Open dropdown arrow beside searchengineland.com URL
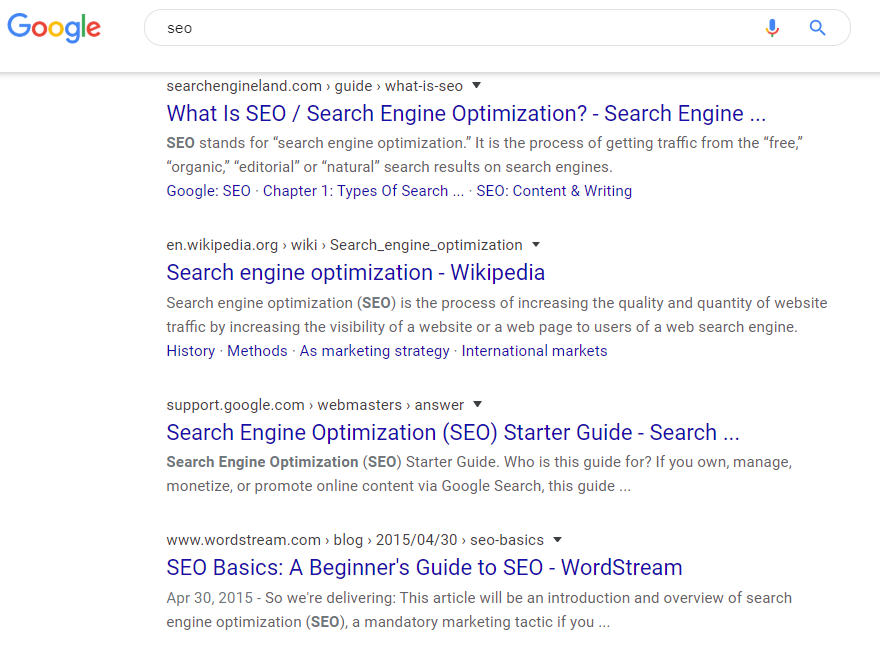This screenshot has width=880, height=652. point(476,85)
